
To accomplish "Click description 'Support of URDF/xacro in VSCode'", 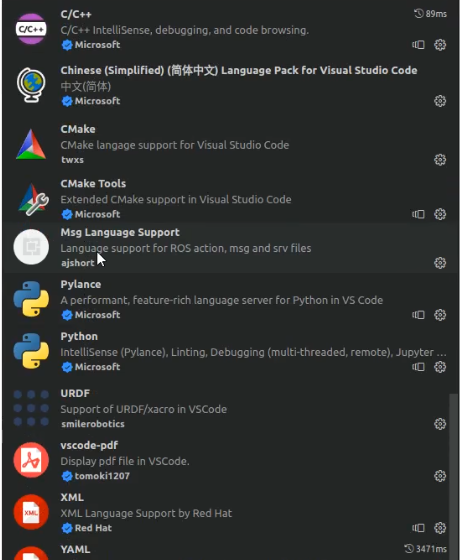I will pos(144,409).
